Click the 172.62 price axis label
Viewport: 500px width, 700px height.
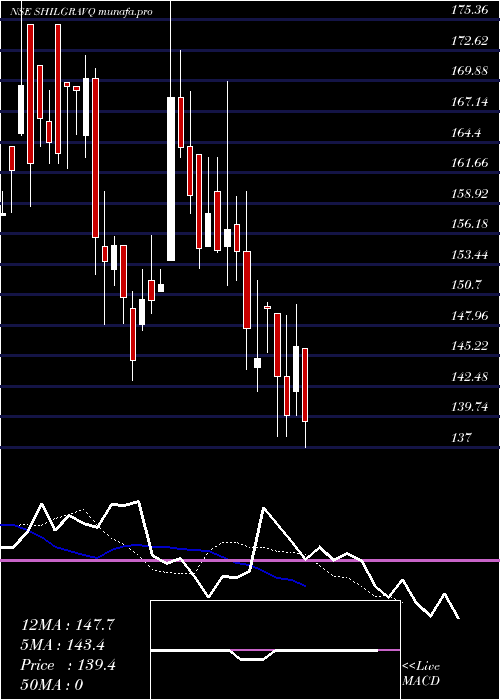pyautogui.click(x=469, y=41)
